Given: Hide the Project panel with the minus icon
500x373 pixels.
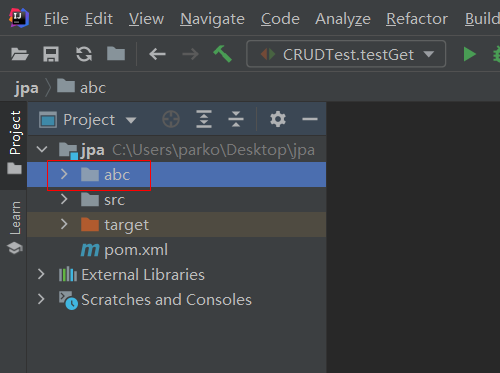Looking at the screenshot, I should pyautogui.click(x=310, y=119).
